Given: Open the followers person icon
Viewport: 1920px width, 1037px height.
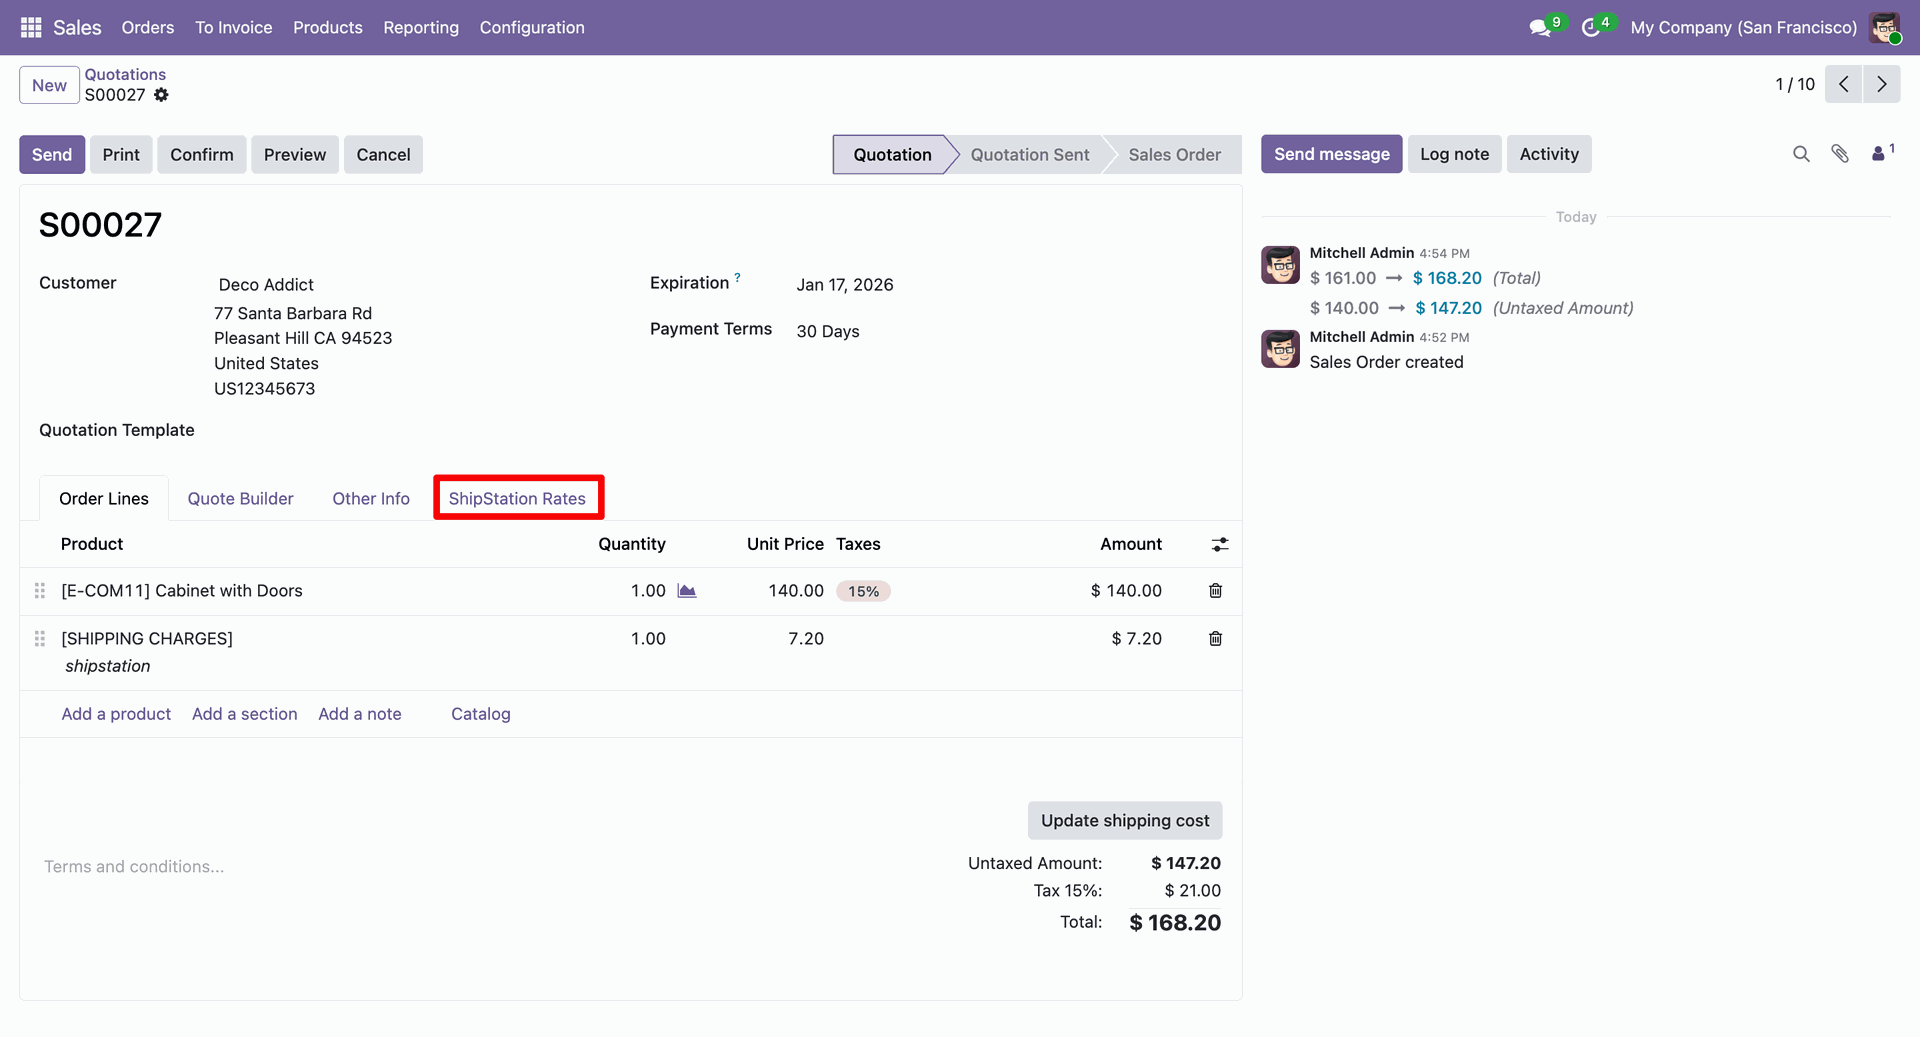Looking at the screenshot, I should pyautogui.click(x=1879, y=154).
